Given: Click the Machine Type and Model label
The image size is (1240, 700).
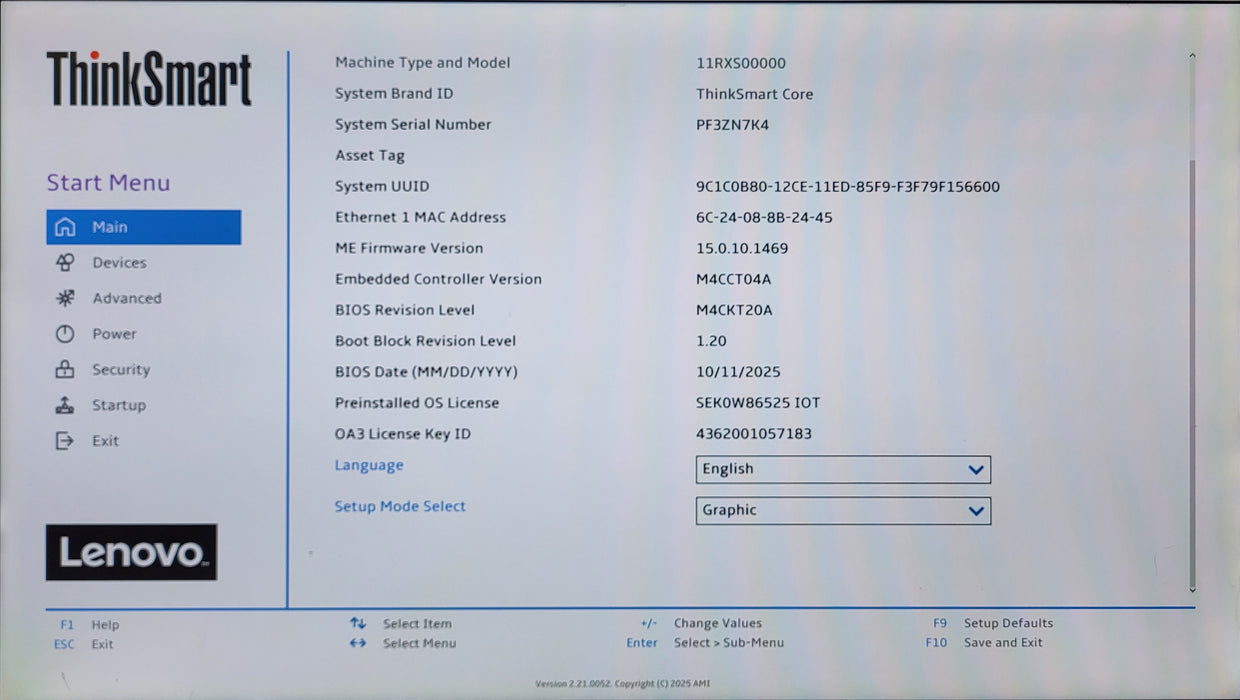Looking at the screenshot, I should 423,63.
